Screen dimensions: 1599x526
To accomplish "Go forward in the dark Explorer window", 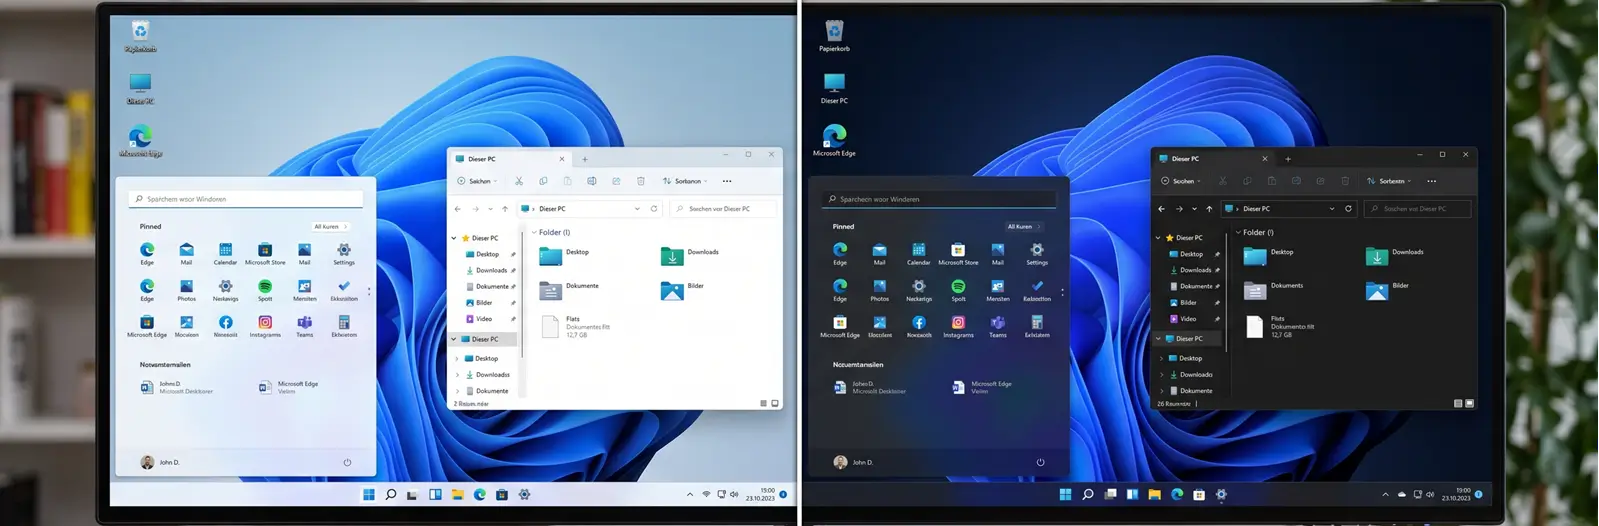I will (1179, 209).
